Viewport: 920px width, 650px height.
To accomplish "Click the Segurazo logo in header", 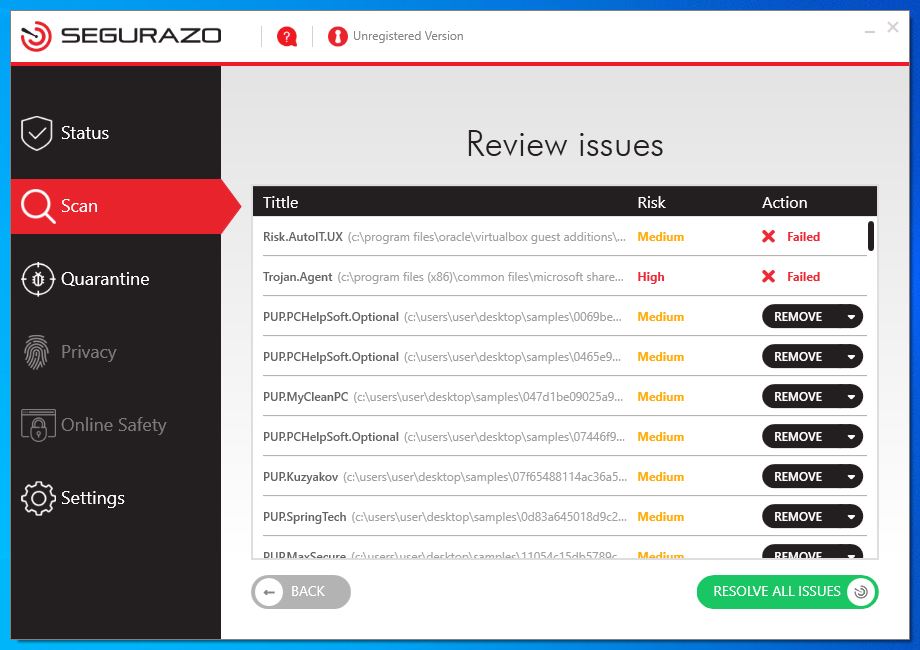I will (x=120, y=37).
